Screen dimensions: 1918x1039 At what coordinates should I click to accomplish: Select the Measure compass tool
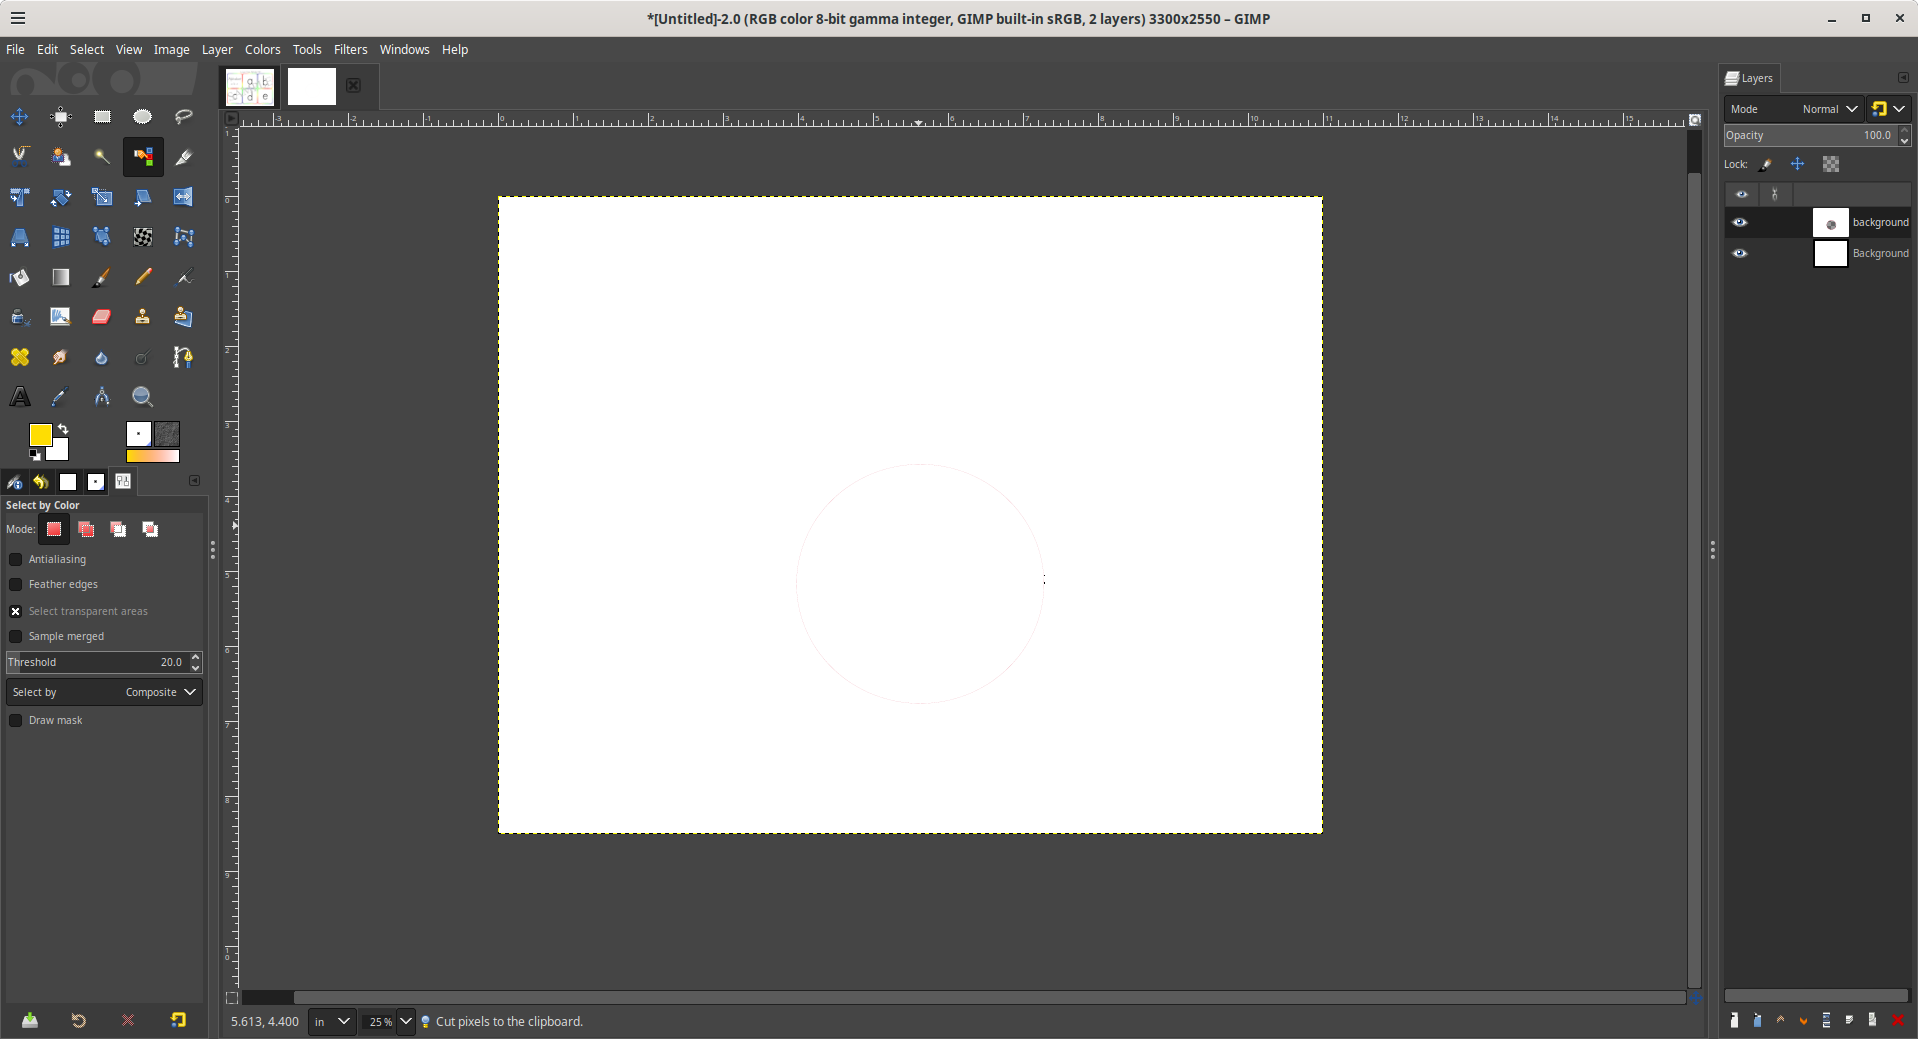102,397
